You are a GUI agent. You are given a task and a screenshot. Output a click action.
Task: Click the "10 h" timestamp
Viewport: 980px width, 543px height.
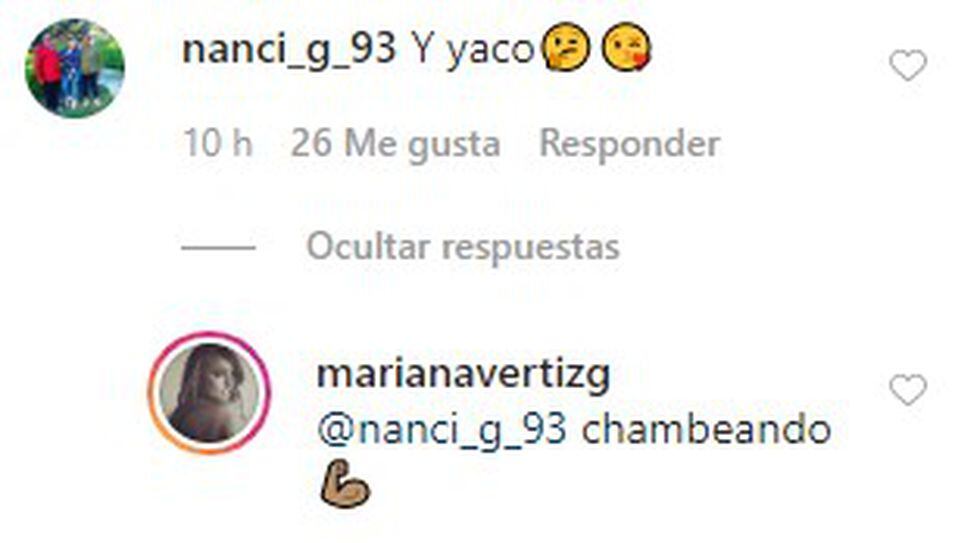[x=218, y=144]
